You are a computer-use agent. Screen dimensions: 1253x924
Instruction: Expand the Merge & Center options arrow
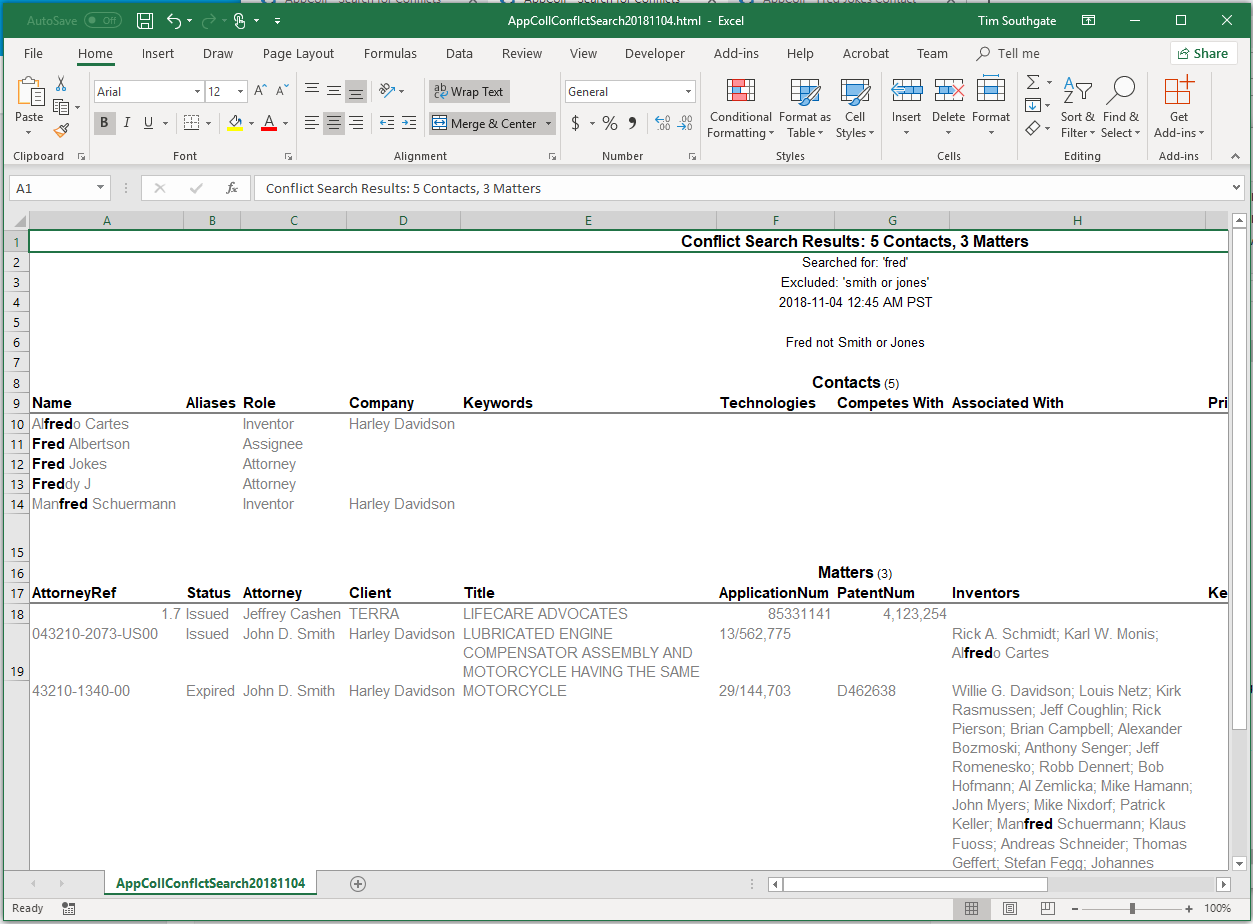tap(549, 123)
